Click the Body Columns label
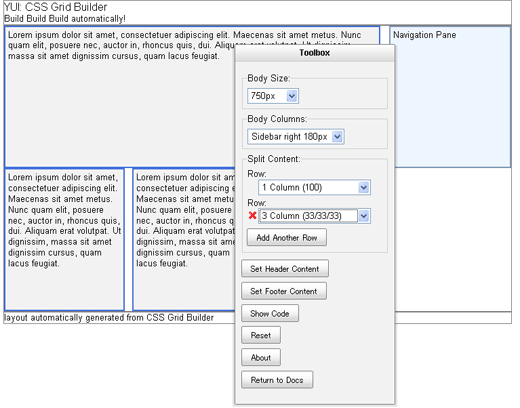520x408 pixels. click(277, 119)
